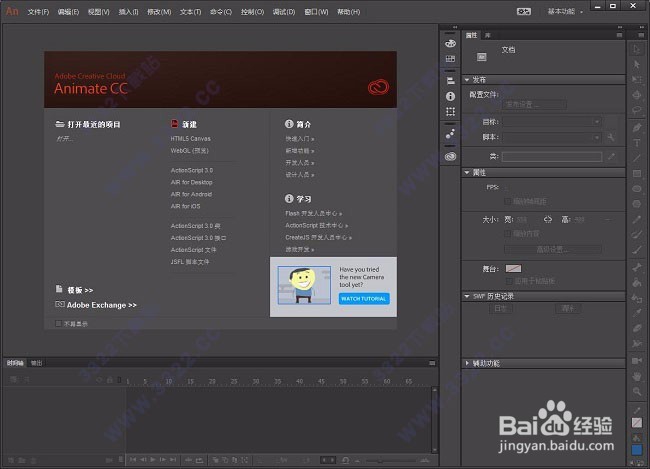
Task: Select the Free Transform tool
Action: tap(637, 80)
